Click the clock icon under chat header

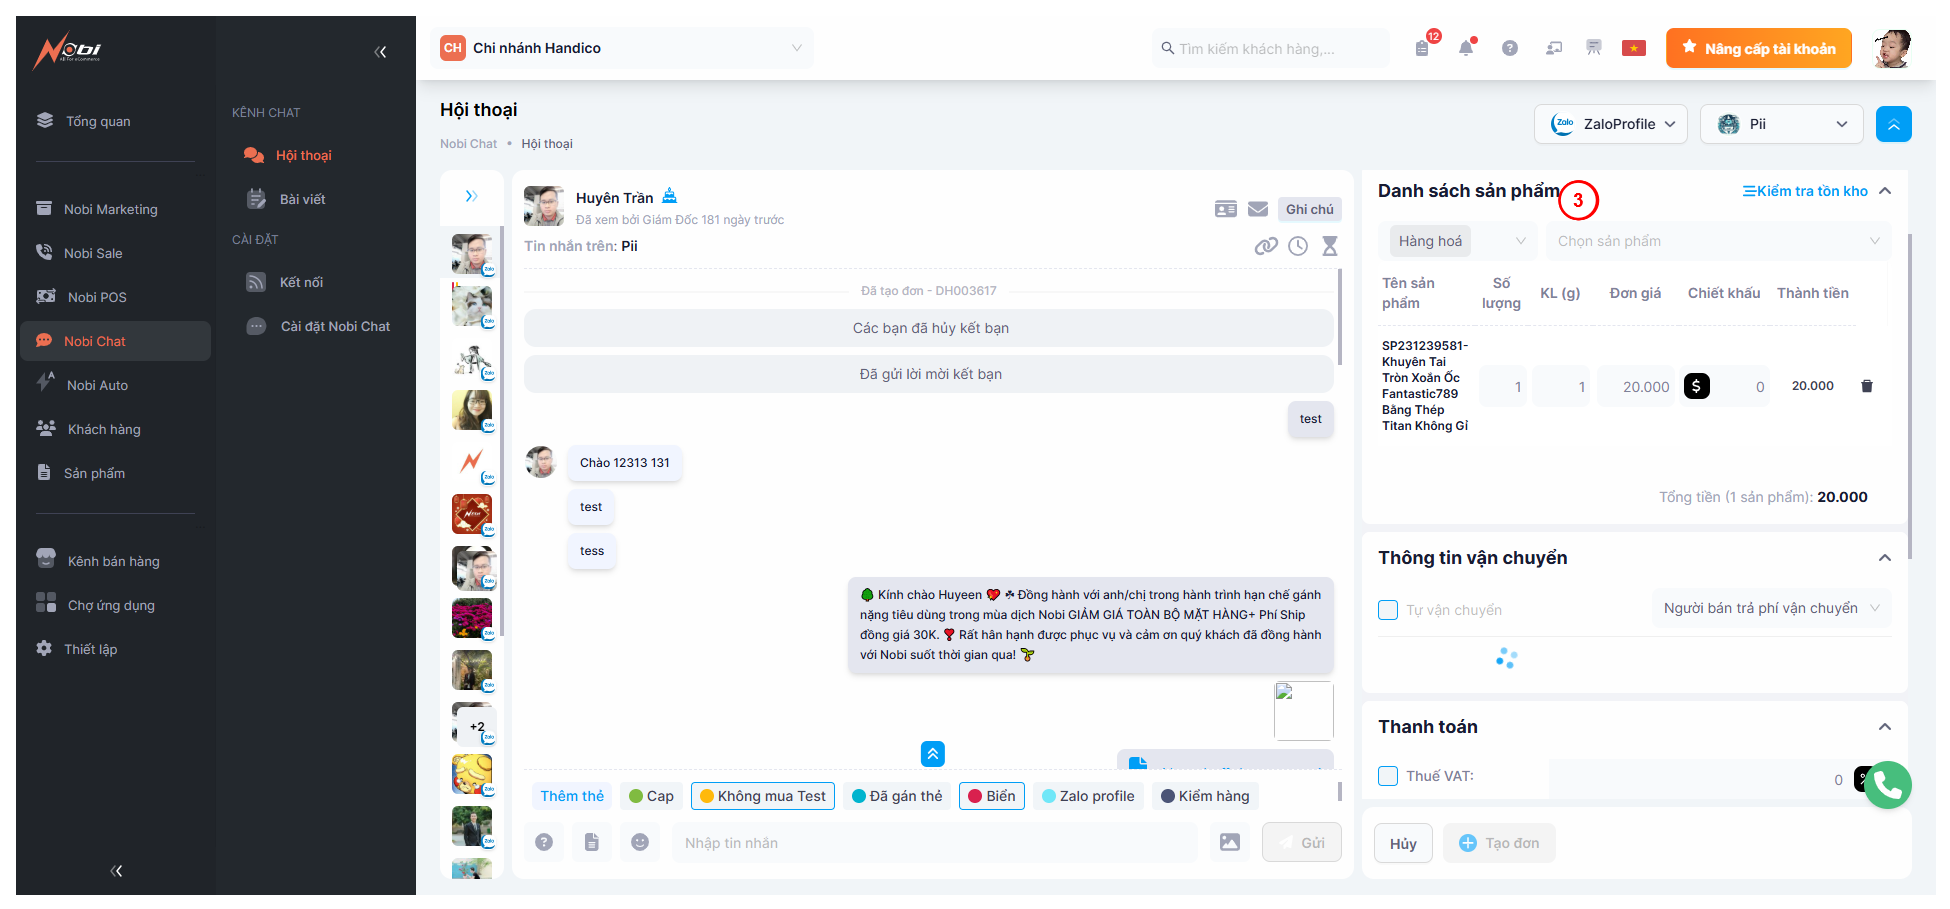point(1298,246)
